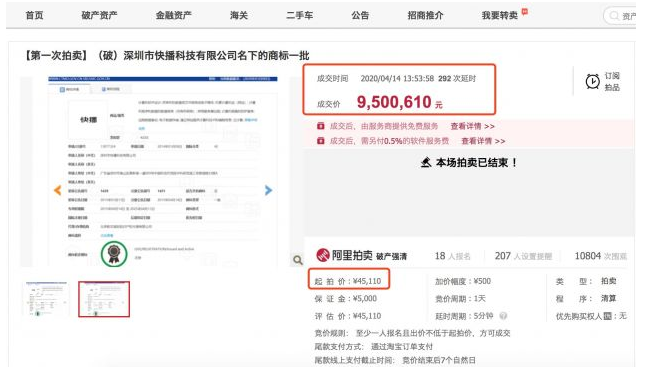Show next image with blue right arrow
The height and width of the screenshot is (376, 653).
(x=269, y=190)
